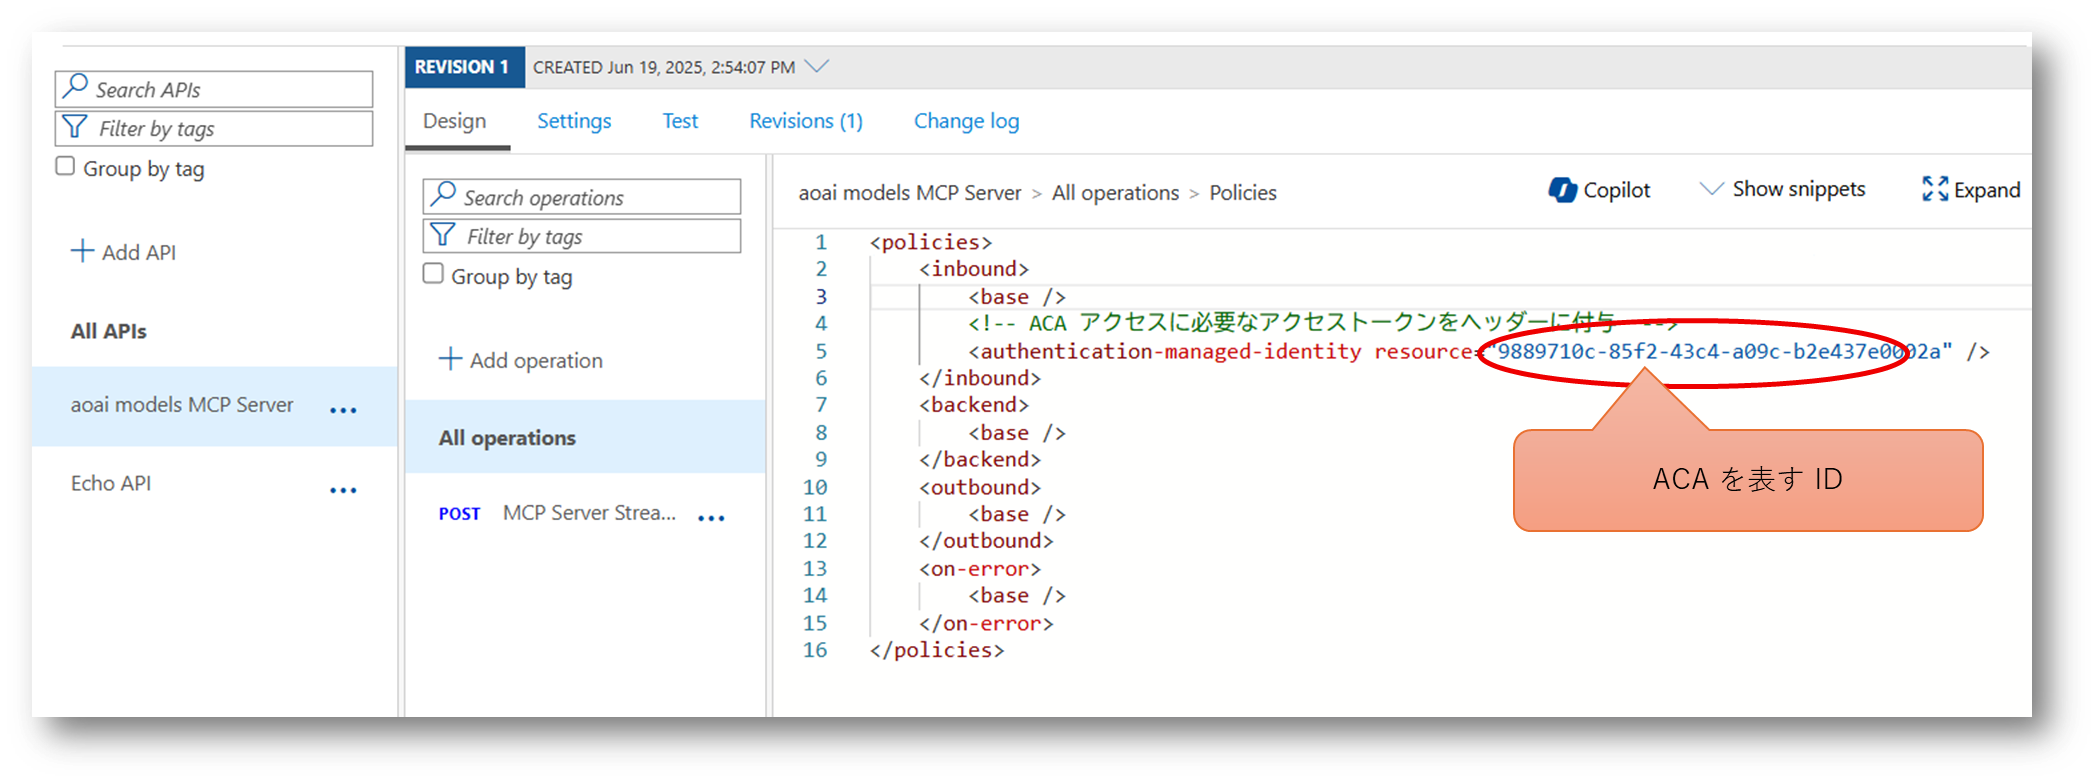Screen dimensions: 2097x782
Task: Click the Policies breadcrumb
Action: [x=1243, y=193]
